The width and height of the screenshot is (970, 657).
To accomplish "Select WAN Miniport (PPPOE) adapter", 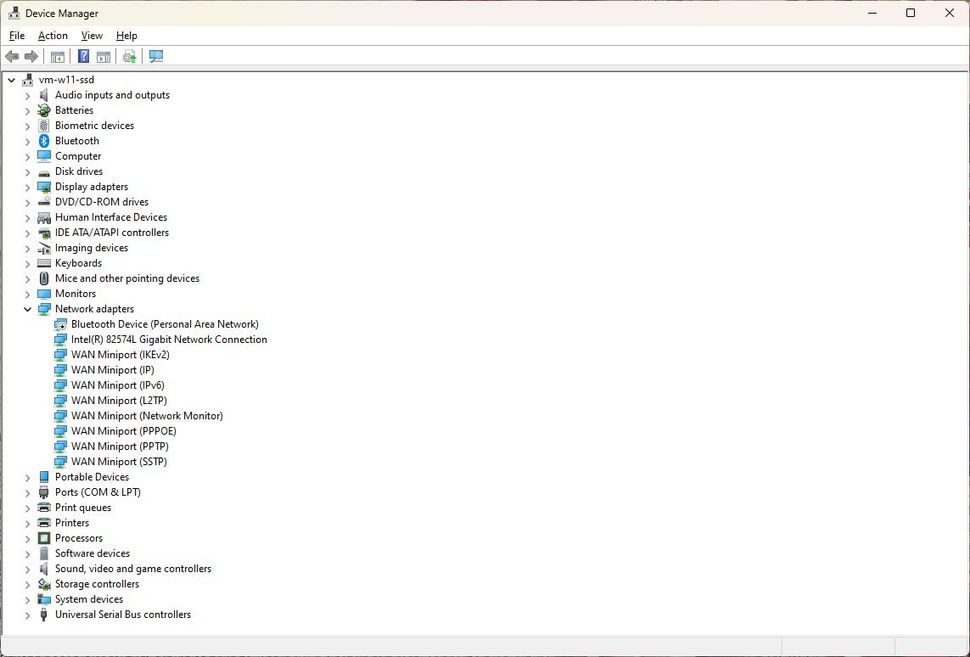I will click(x=123, y=431).
